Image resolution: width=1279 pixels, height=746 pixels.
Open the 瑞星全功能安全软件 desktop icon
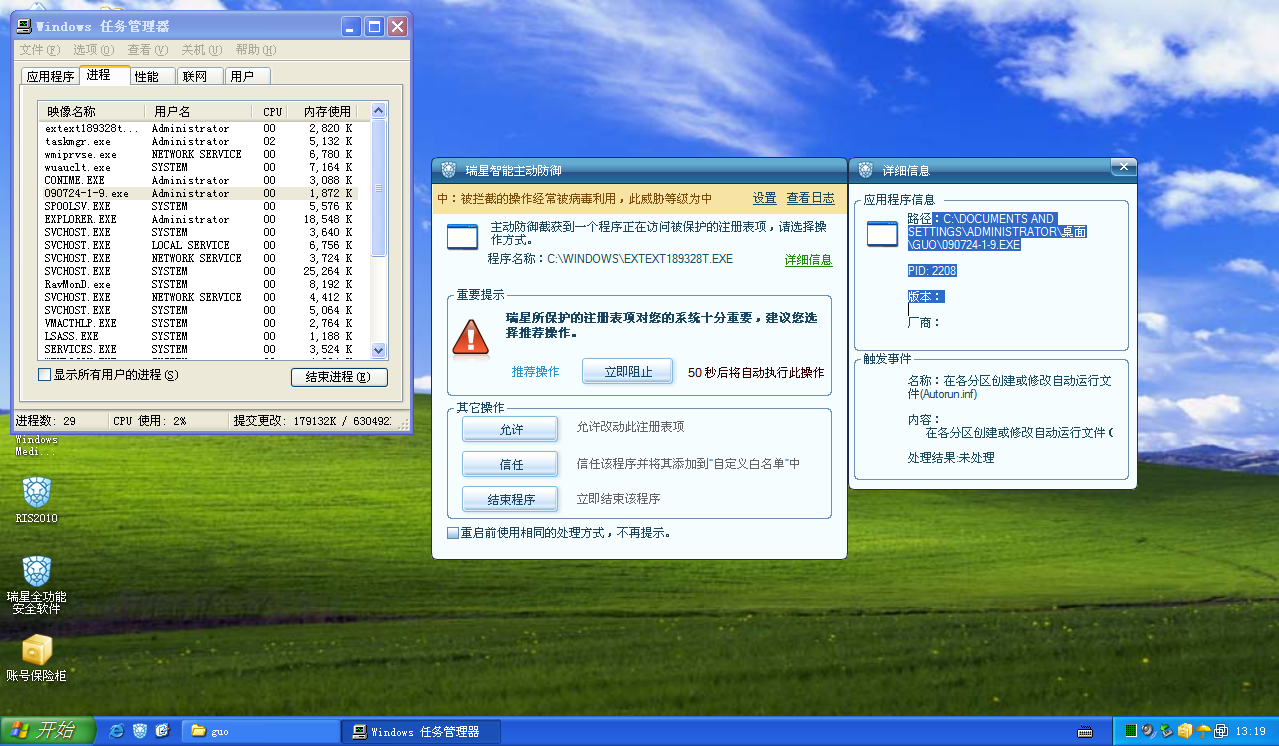[36, 584]
